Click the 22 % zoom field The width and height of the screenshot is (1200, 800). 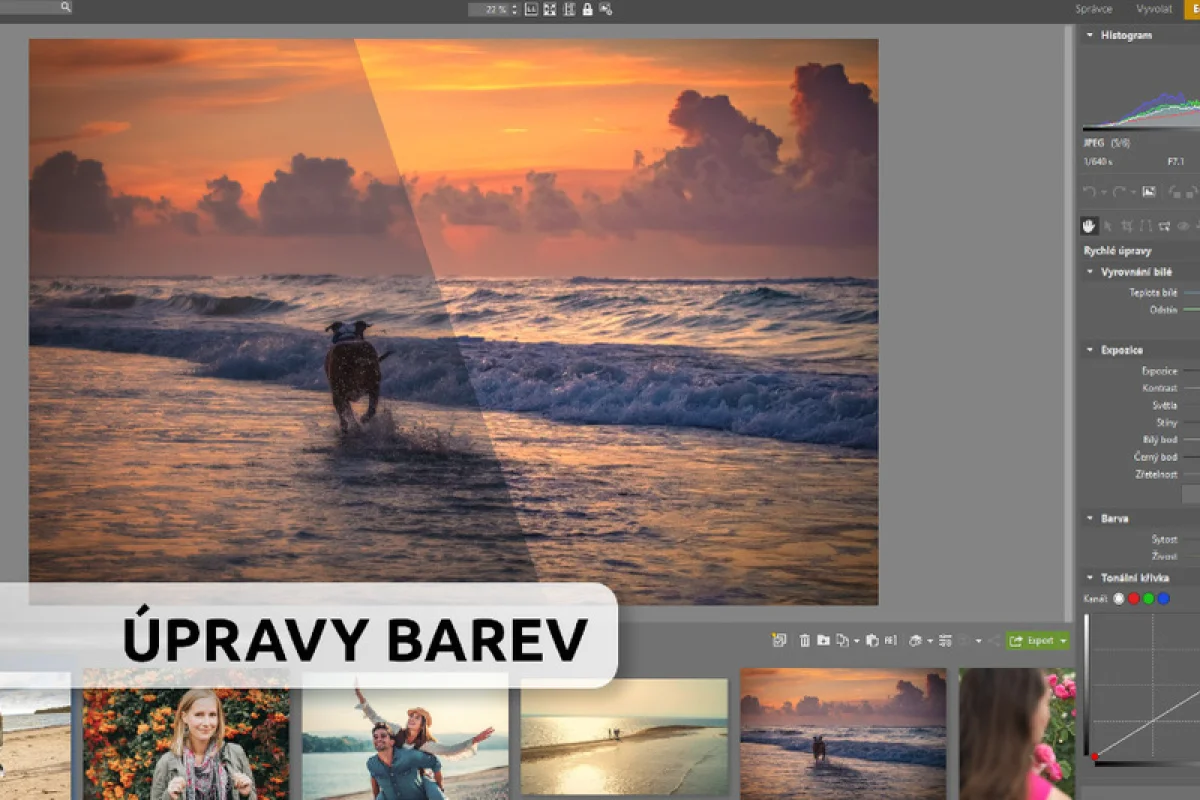click(x=489, y=9)
